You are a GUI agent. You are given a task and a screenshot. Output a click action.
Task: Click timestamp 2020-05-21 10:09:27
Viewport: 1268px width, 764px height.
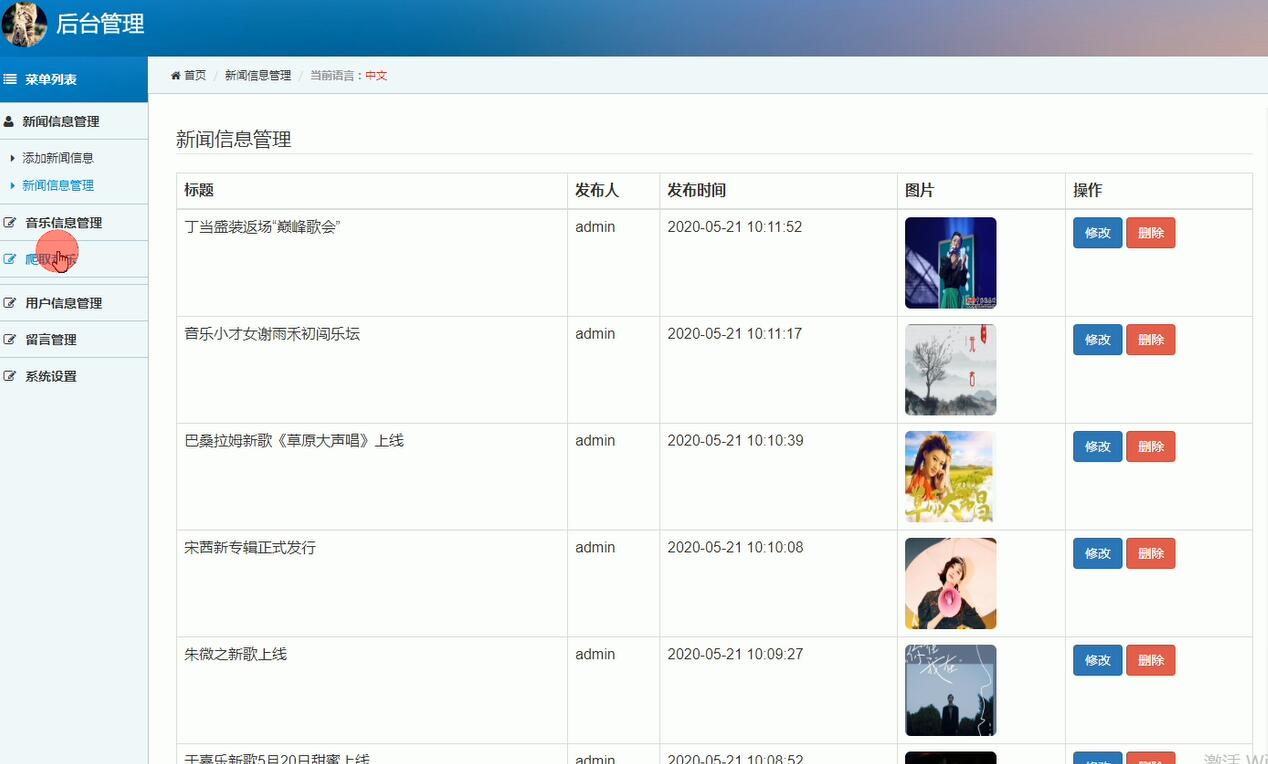pyautogui.click(x=735, y=654)
